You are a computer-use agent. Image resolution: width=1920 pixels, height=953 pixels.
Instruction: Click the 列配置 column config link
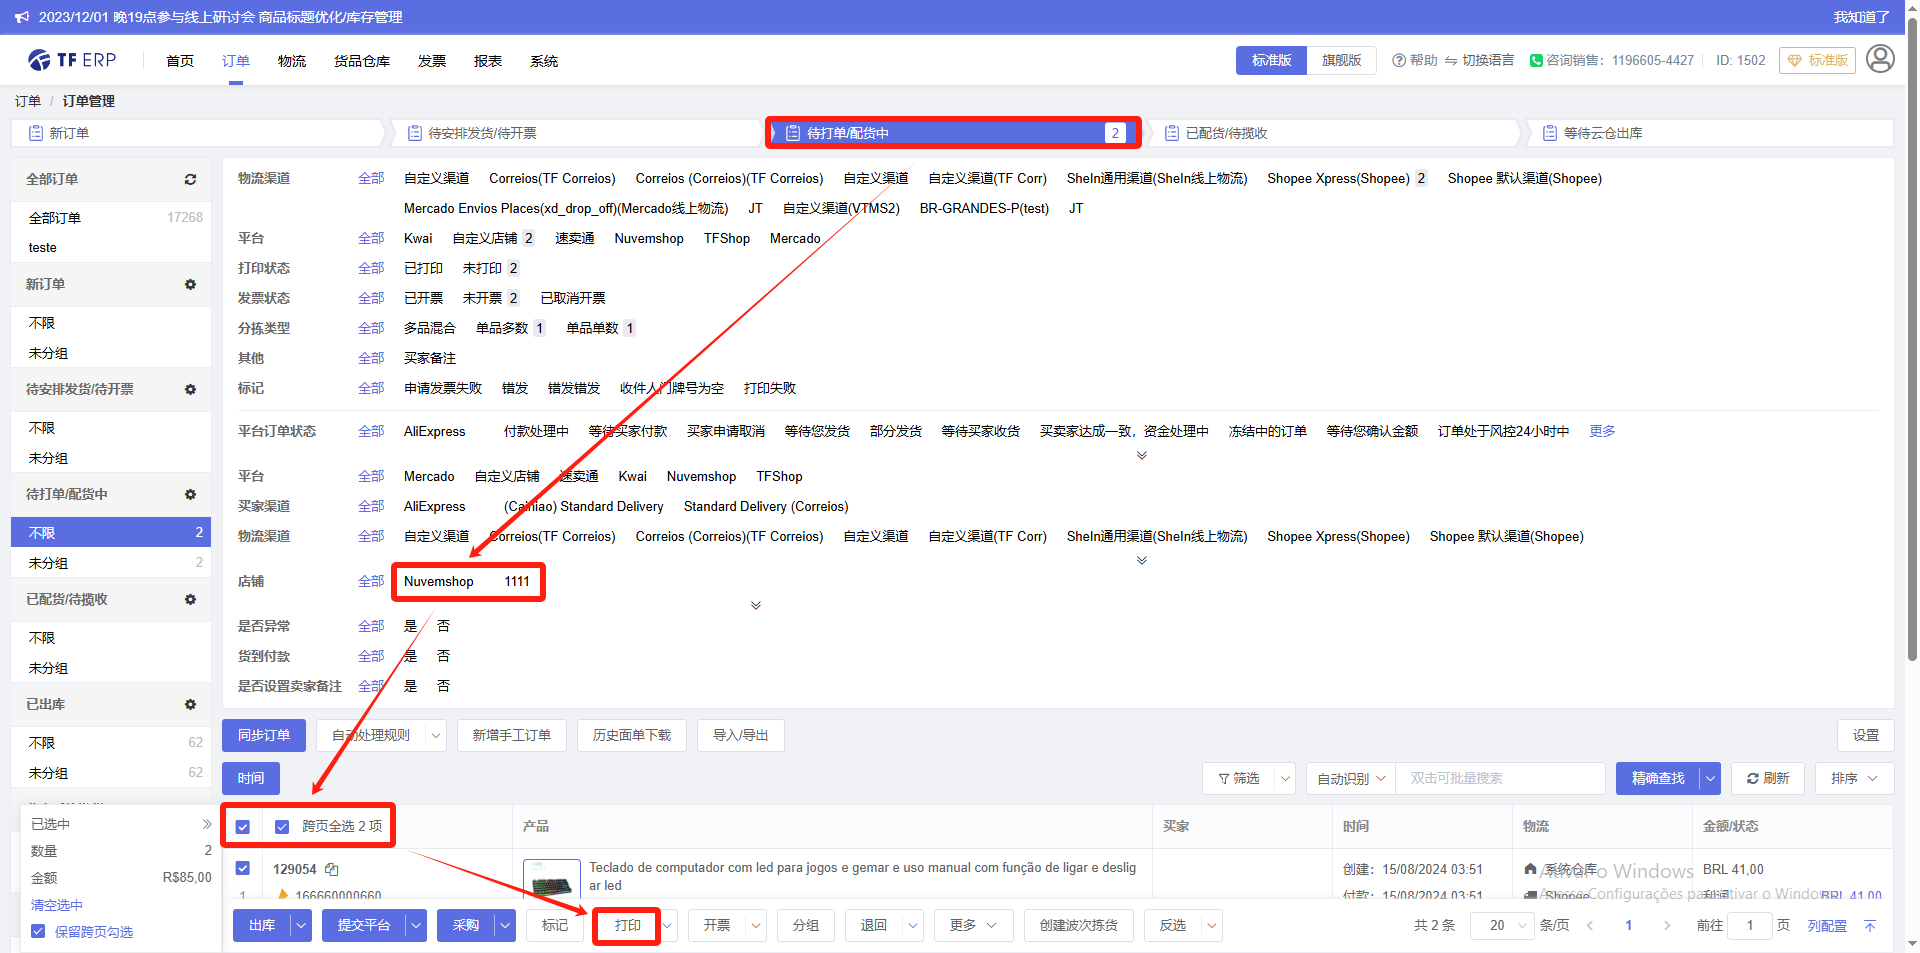coord(1827,926)
